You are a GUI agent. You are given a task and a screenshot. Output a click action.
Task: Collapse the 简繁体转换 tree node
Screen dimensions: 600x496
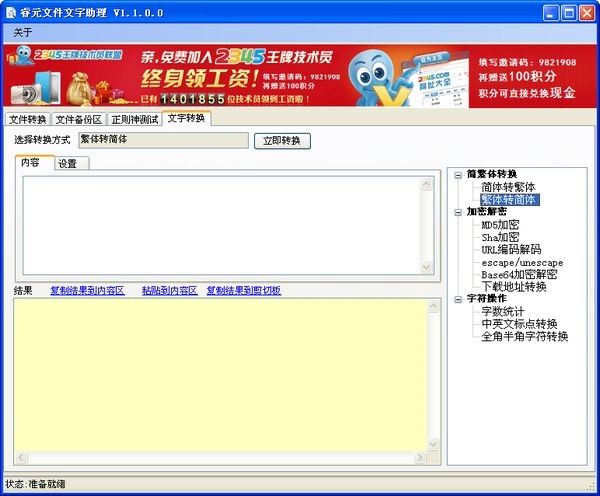point(458,175)
